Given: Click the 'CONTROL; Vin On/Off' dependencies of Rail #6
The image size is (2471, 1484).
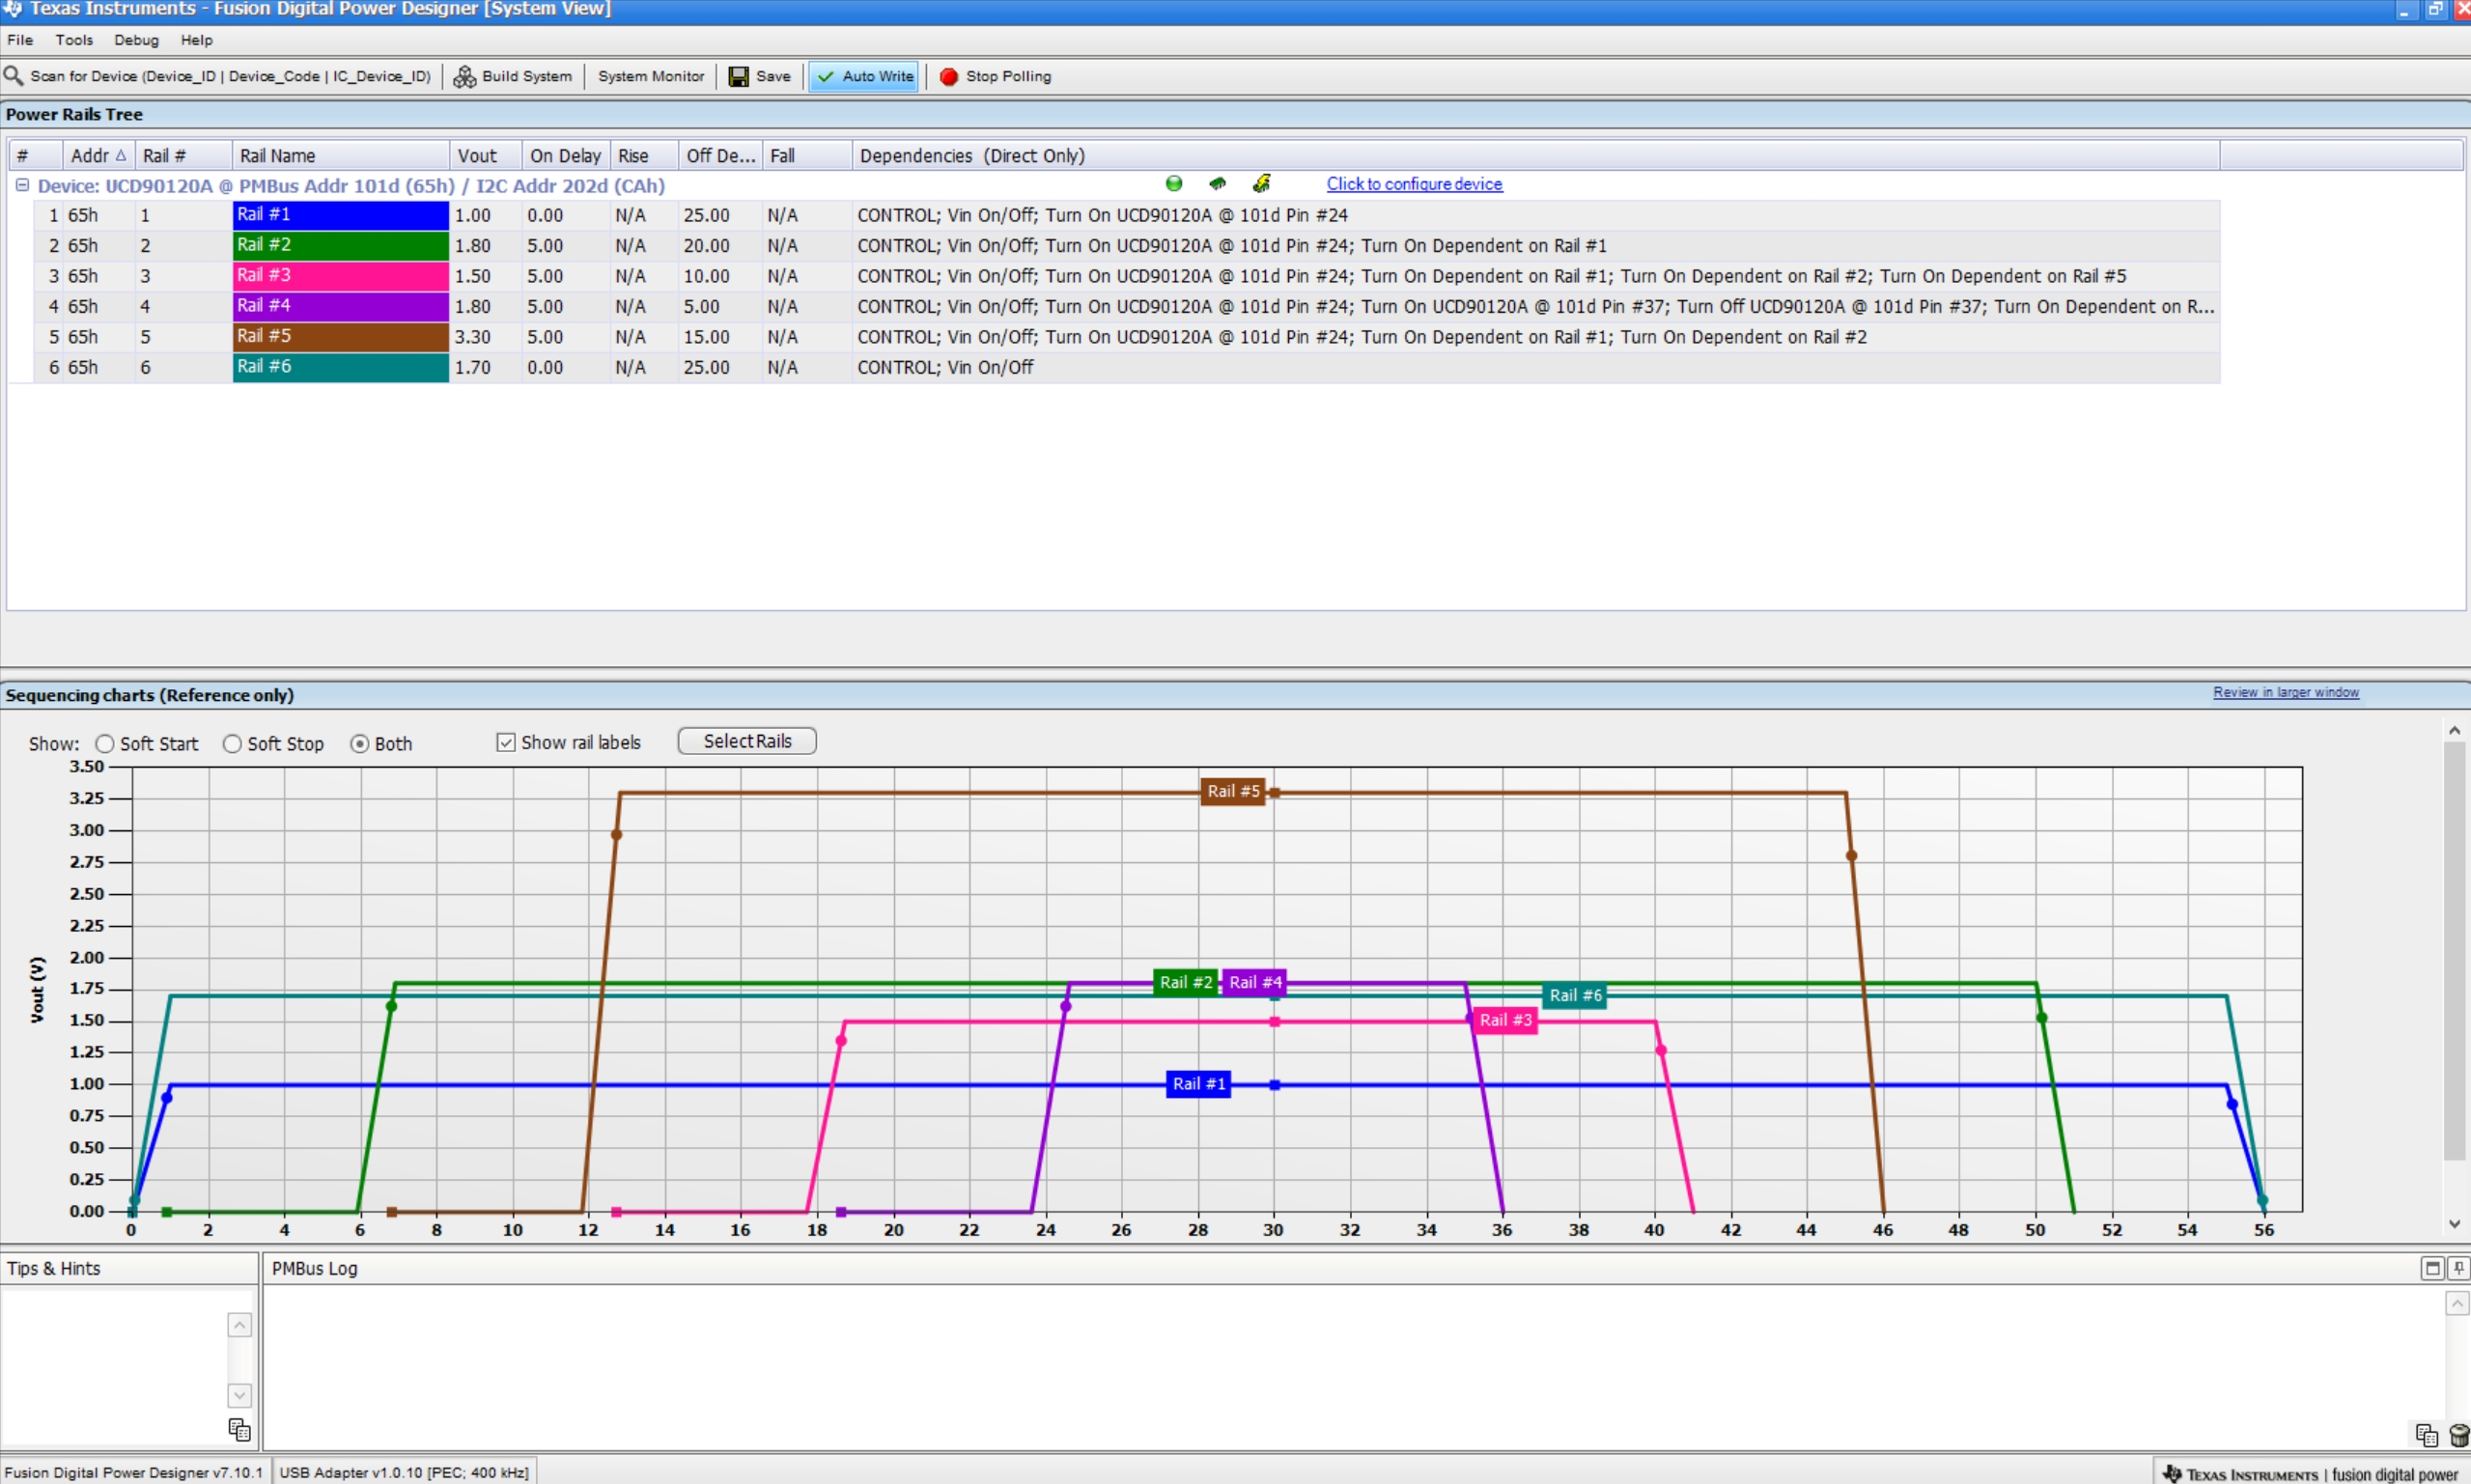Looking at the screenshot, I should [x=945, y=368].
